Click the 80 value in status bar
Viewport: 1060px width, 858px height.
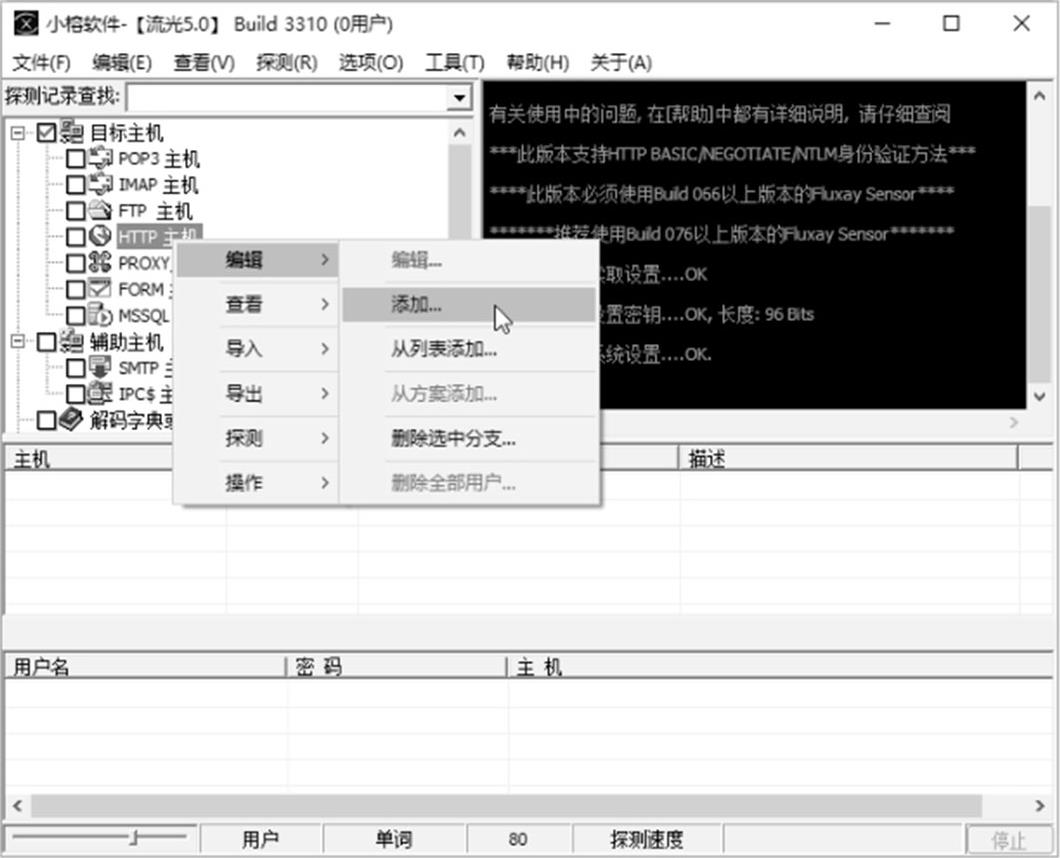click(518, 840)
